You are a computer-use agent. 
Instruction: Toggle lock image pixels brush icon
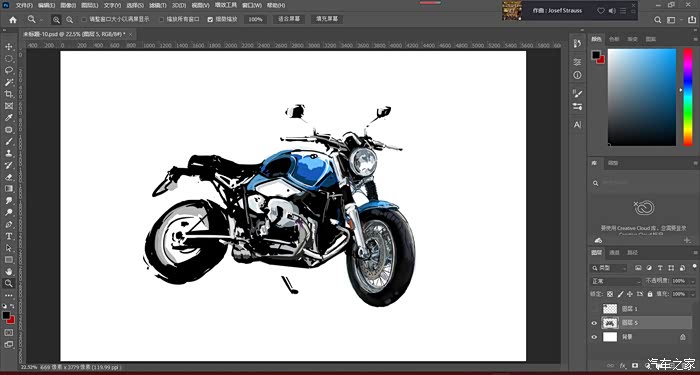coord(620,294)
